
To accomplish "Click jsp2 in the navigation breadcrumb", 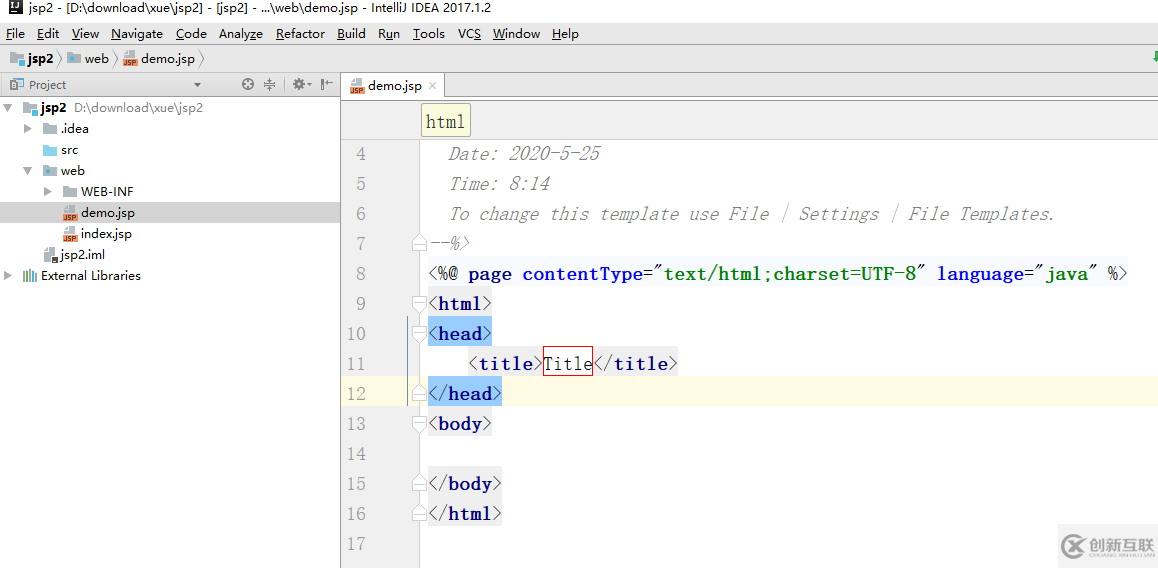I will pyautogui.click(x=41, y=58).
